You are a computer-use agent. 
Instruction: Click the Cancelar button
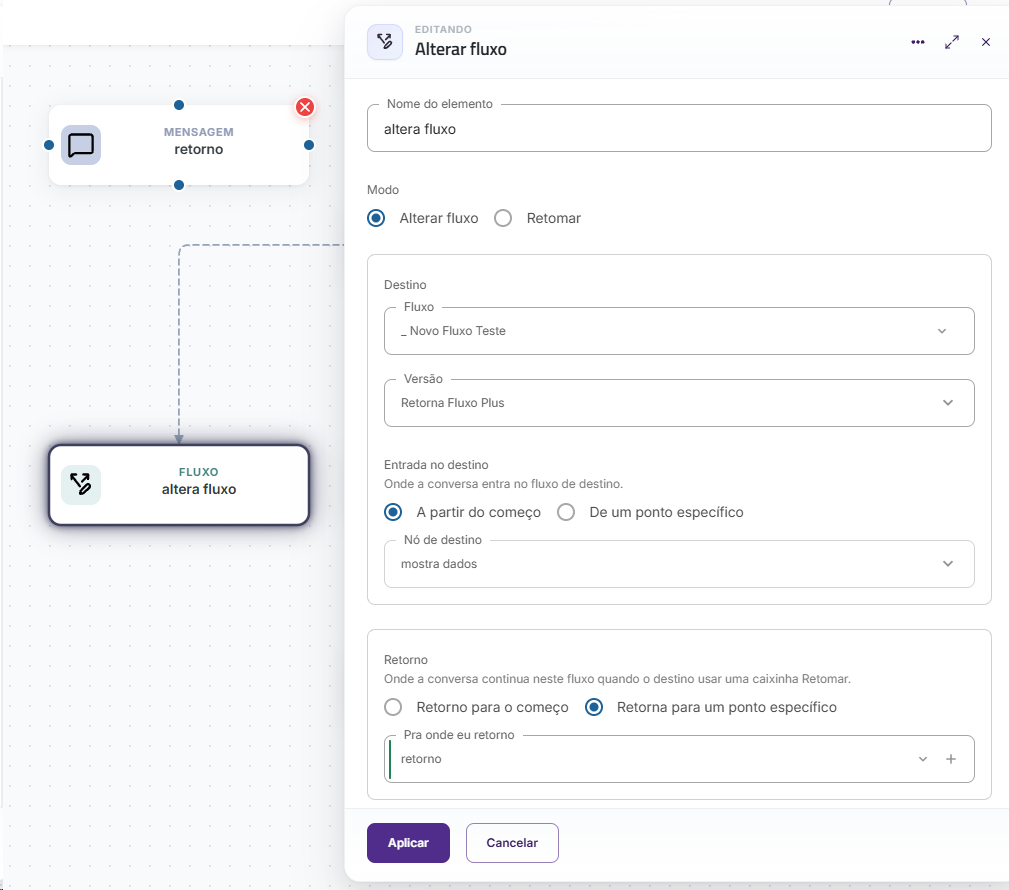click(x=512, y=843)
